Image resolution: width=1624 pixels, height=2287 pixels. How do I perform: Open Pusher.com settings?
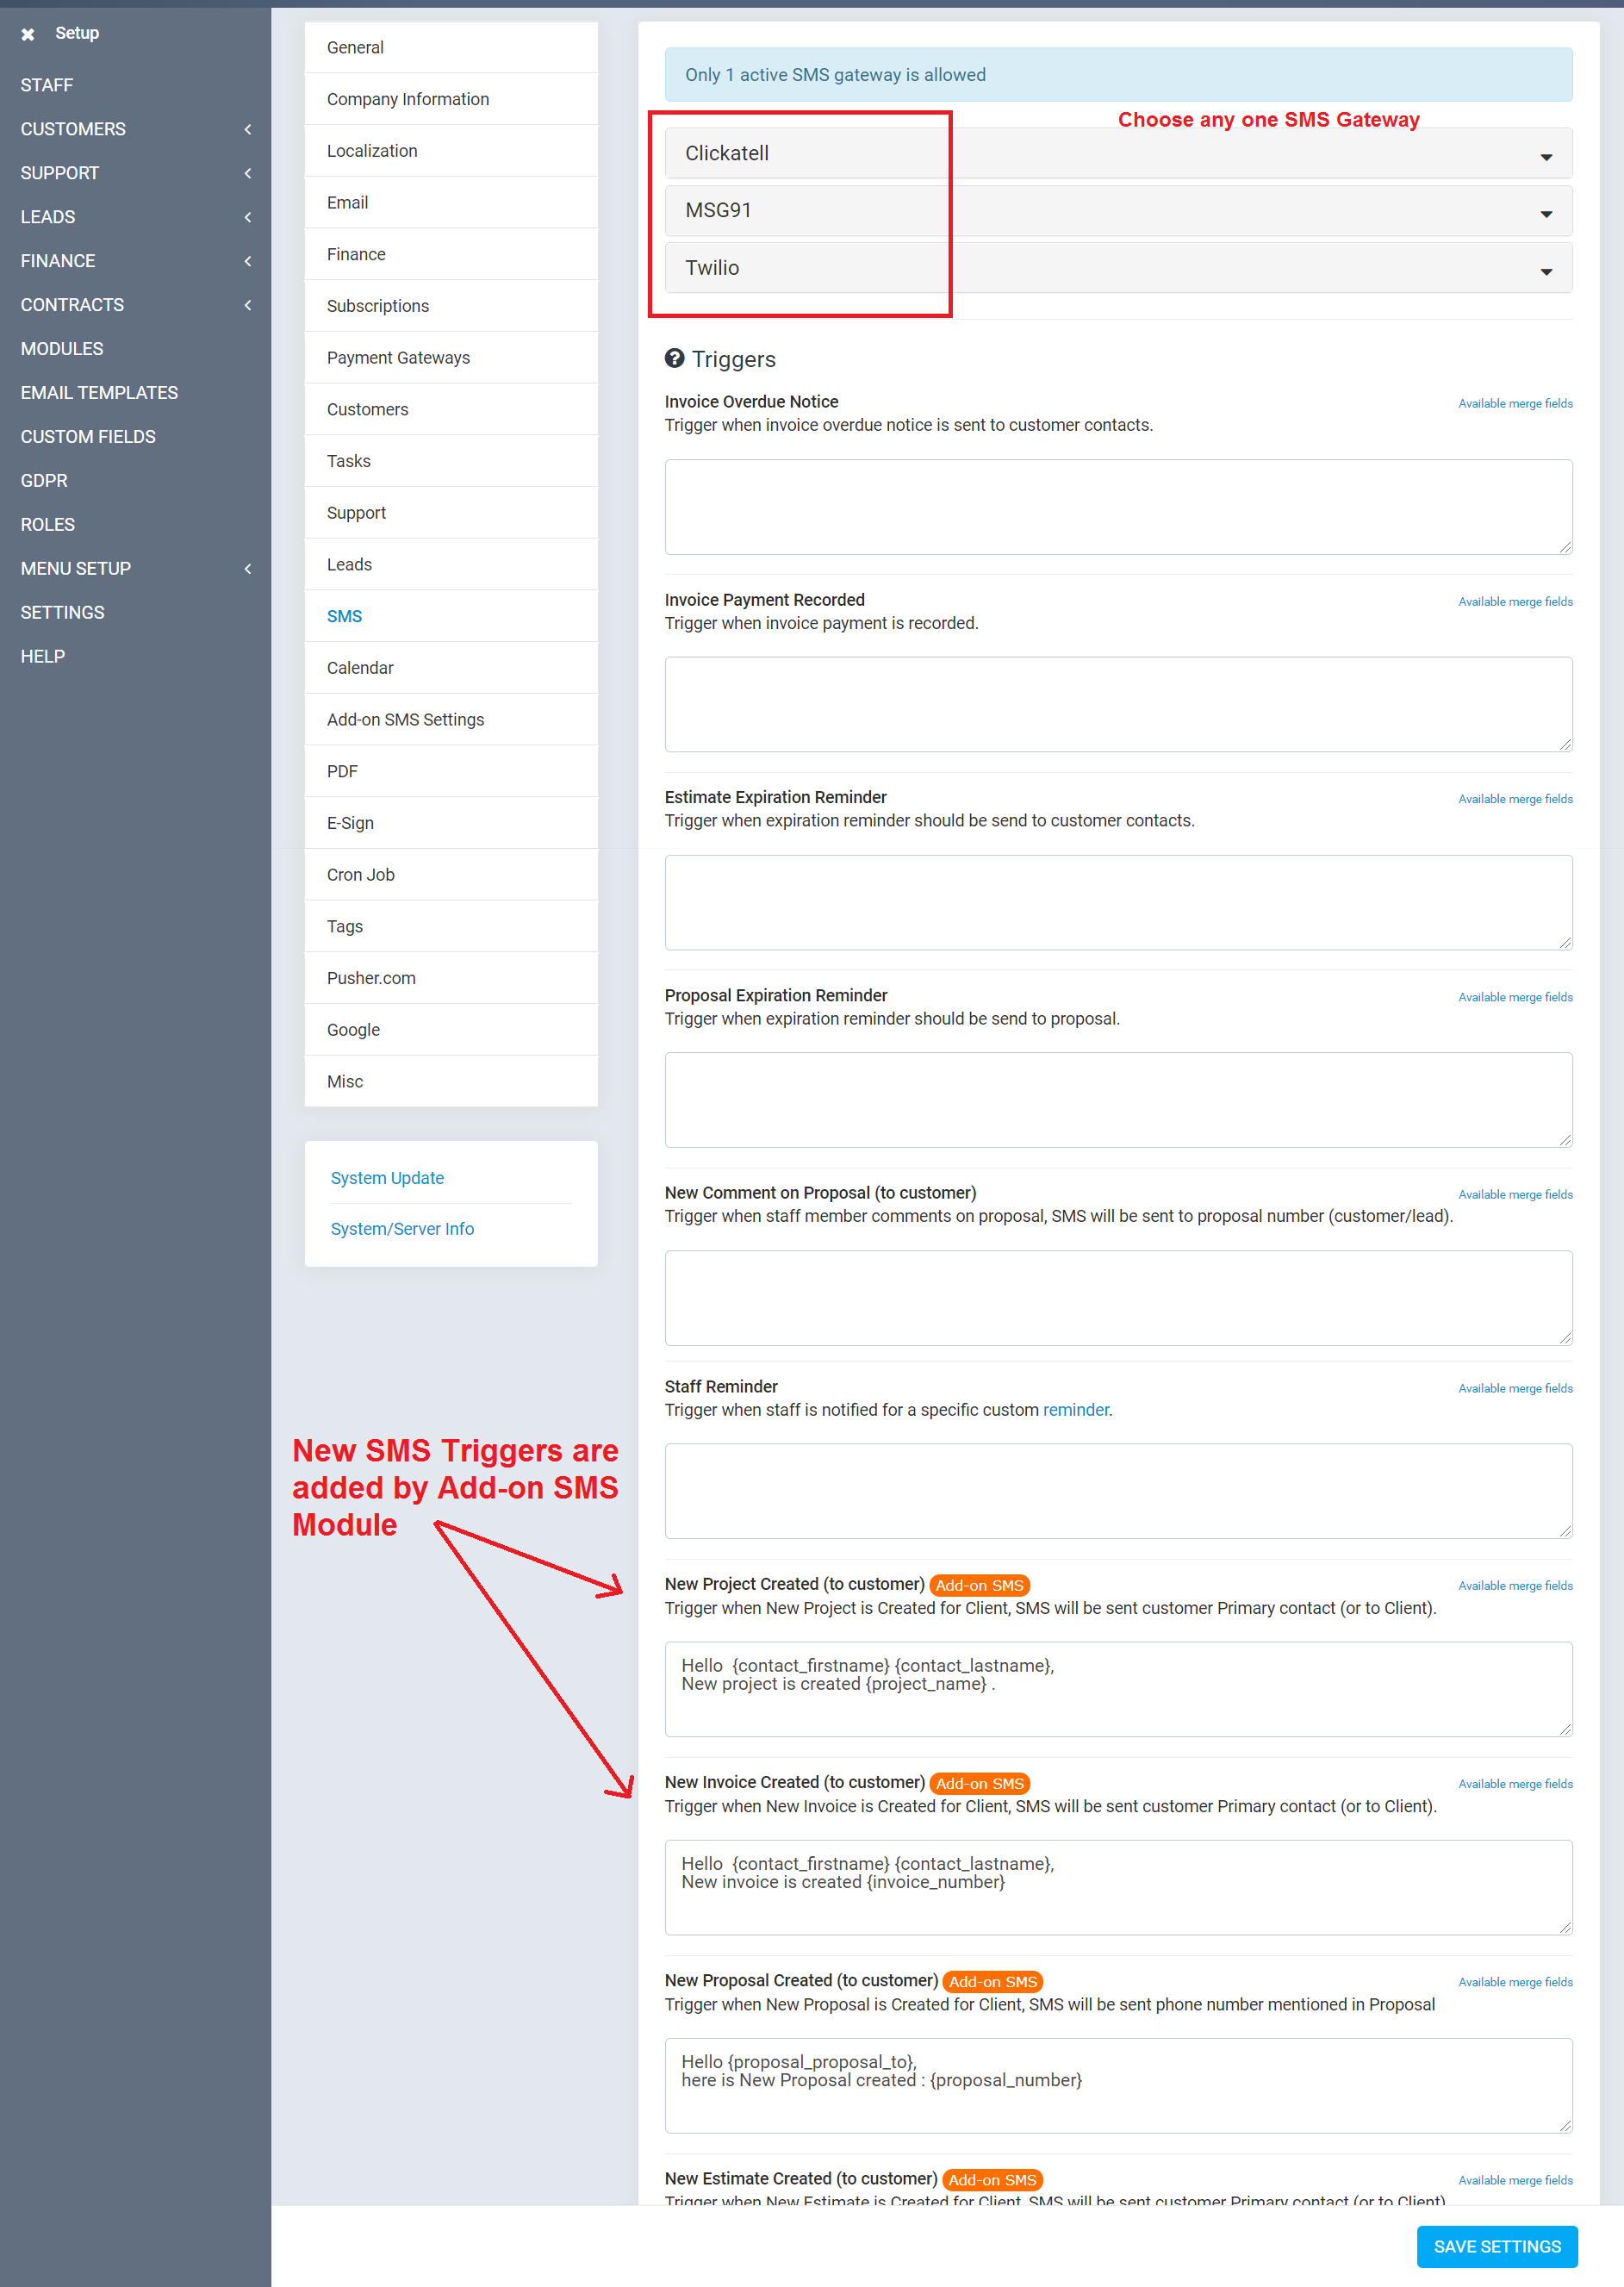pyautogui.click(x=451, y=978)
